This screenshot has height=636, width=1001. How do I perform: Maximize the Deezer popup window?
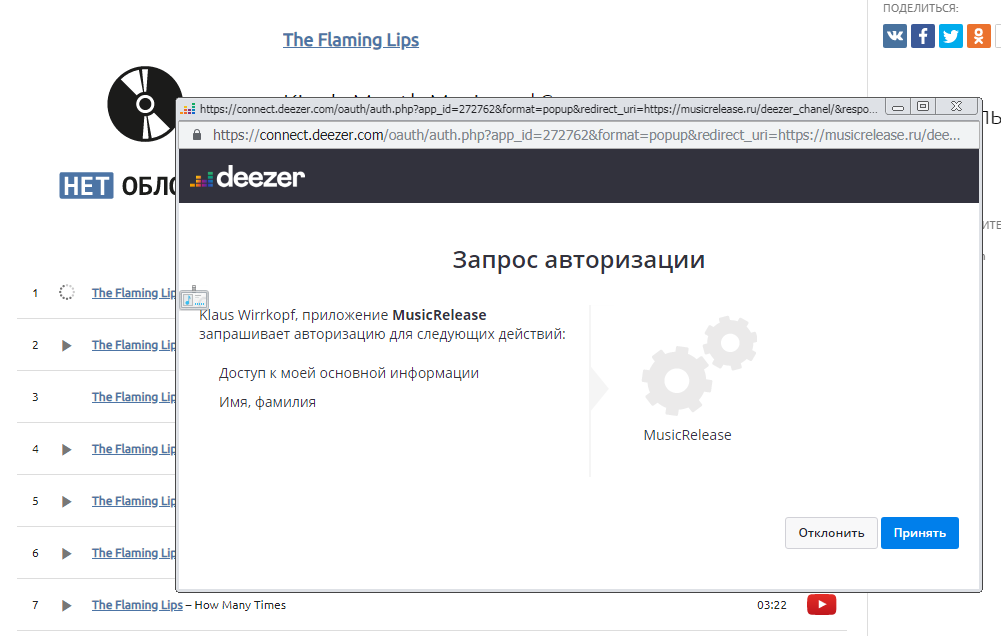pos(923,107)
